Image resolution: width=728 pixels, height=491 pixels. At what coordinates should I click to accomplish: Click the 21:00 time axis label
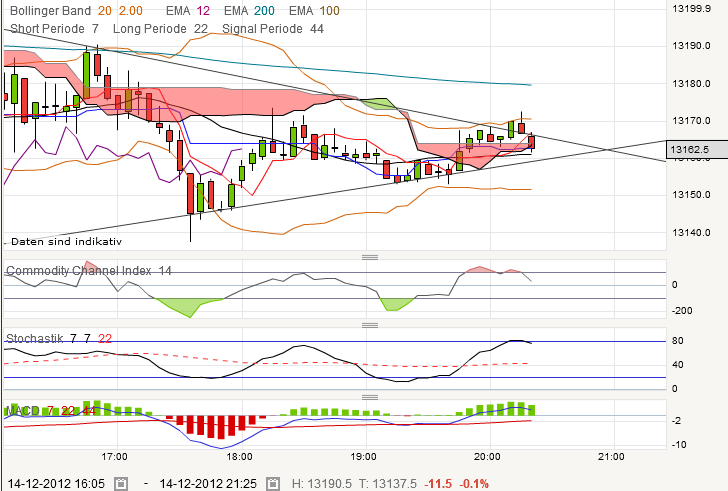[611, 457]
